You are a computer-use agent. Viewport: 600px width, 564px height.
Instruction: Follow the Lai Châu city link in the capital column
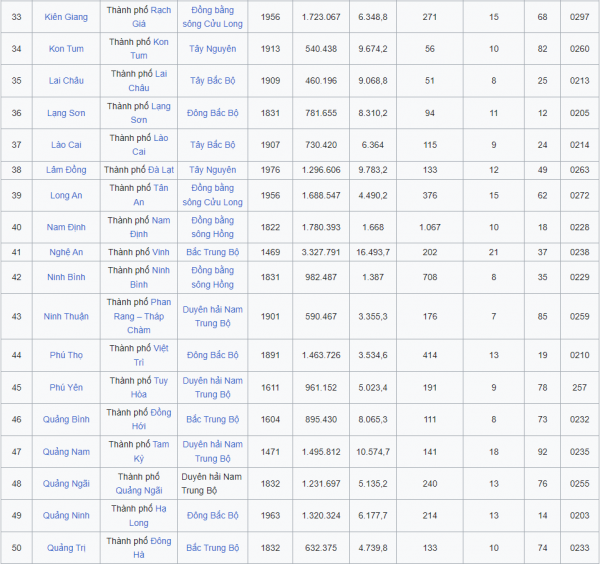coord(148,81)
